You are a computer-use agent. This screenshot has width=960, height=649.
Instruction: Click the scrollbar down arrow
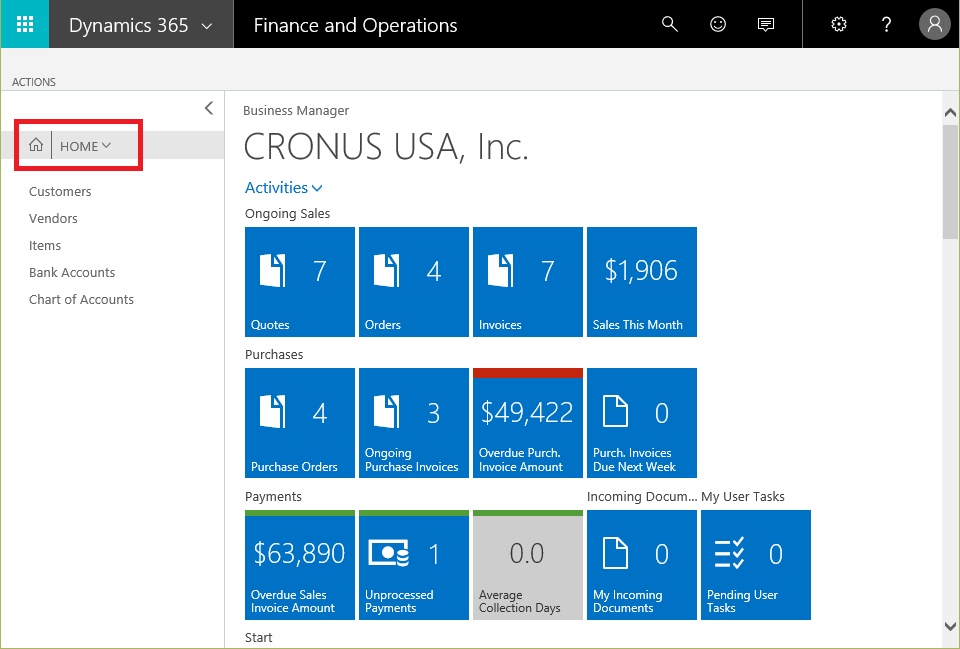950,626
